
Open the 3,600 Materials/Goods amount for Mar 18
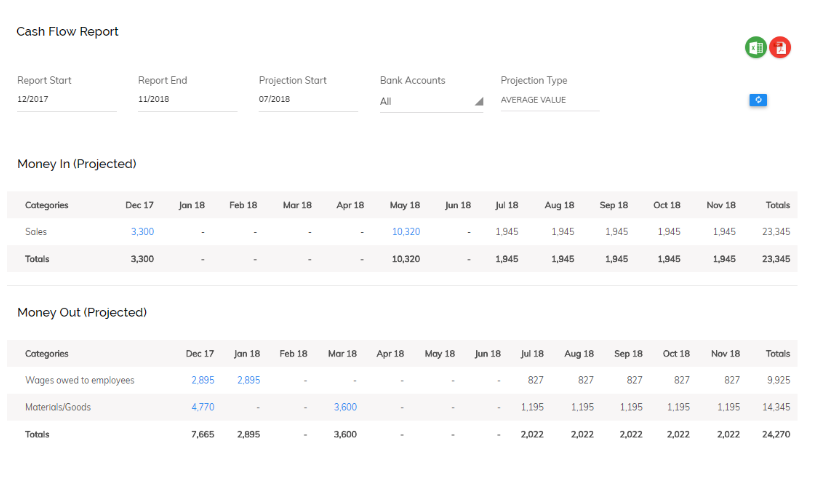click(x=345, y=407)
